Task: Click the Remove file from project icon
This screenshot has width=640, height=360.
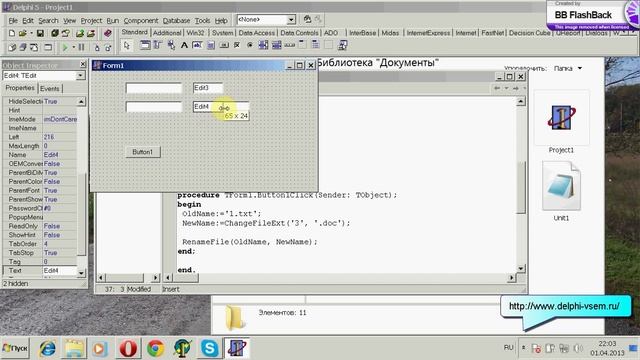Action: click(91, 33)
